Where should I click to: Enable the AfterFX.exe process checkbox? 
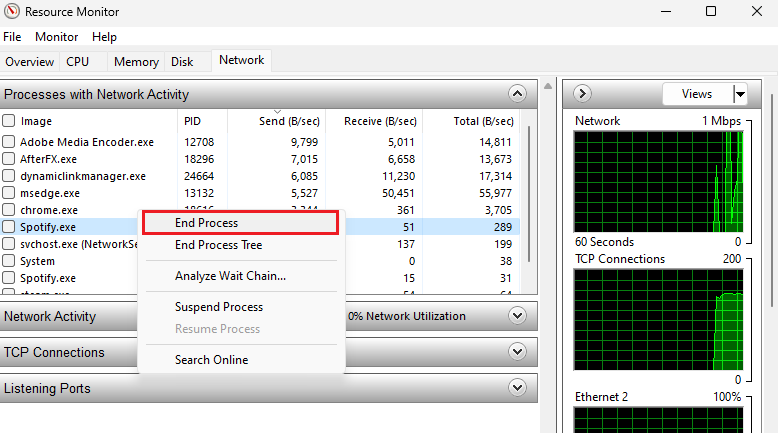click(9, 159)
